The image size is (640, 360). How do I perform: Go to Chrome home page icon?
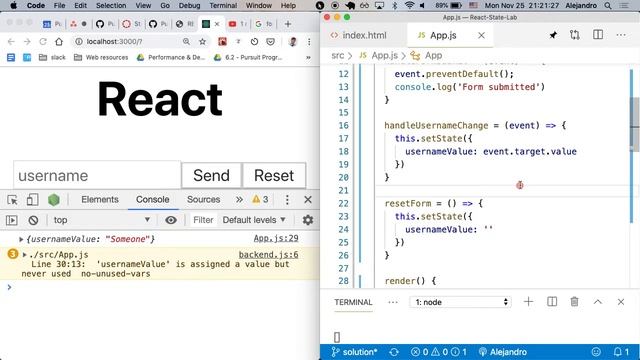click(59, 42)
